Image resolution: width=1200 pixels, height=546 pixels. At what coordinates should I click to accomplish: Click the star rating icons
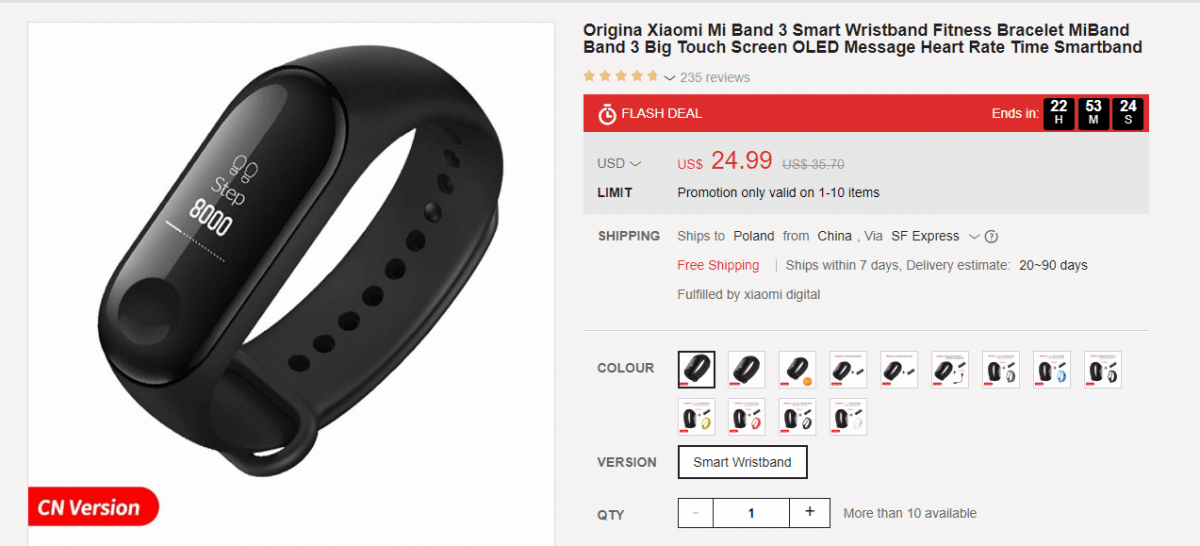(621, 76)
